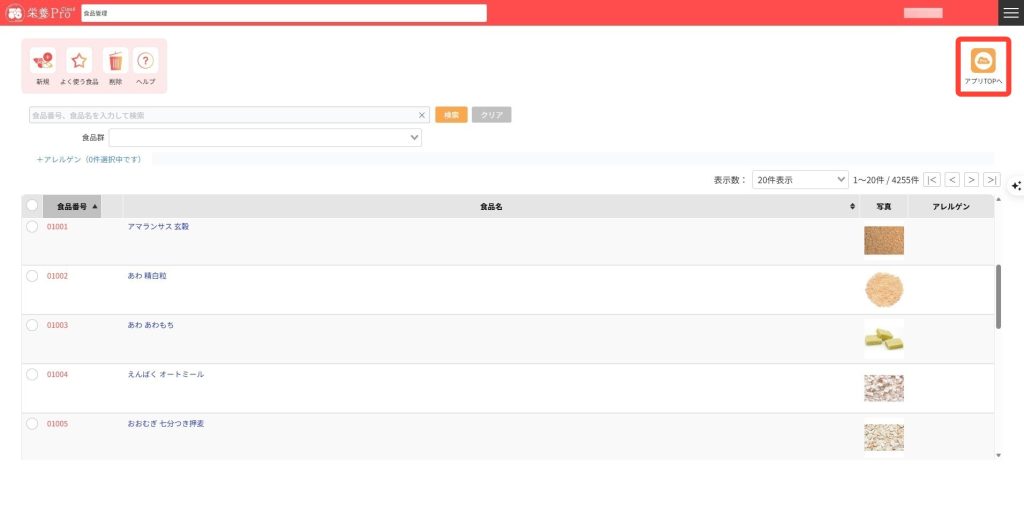The height and width of the screenshot is (511, 1024).
Task: Click the 新規 (new food) icon
Action: (x=42, y=62)
